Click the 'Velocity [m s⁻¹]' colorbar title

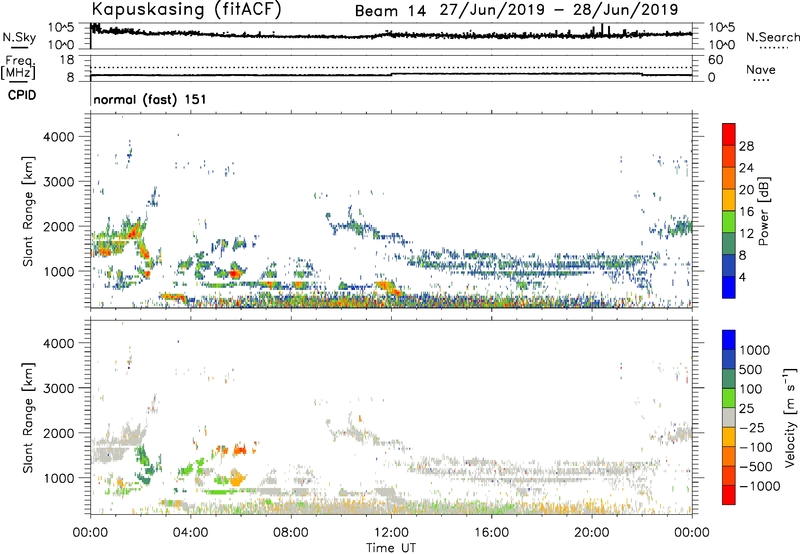coord(790,417)
